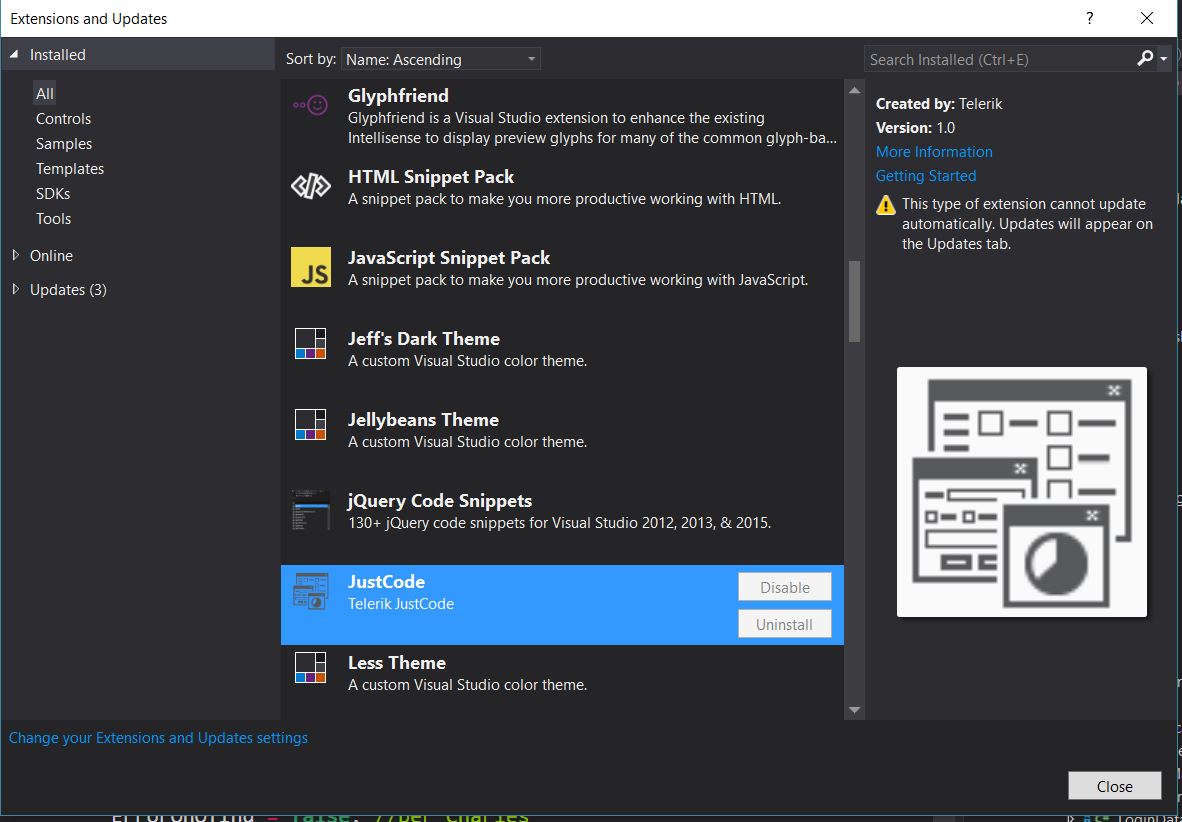Click the Jellybeans Theme icon

coord(311,425)
